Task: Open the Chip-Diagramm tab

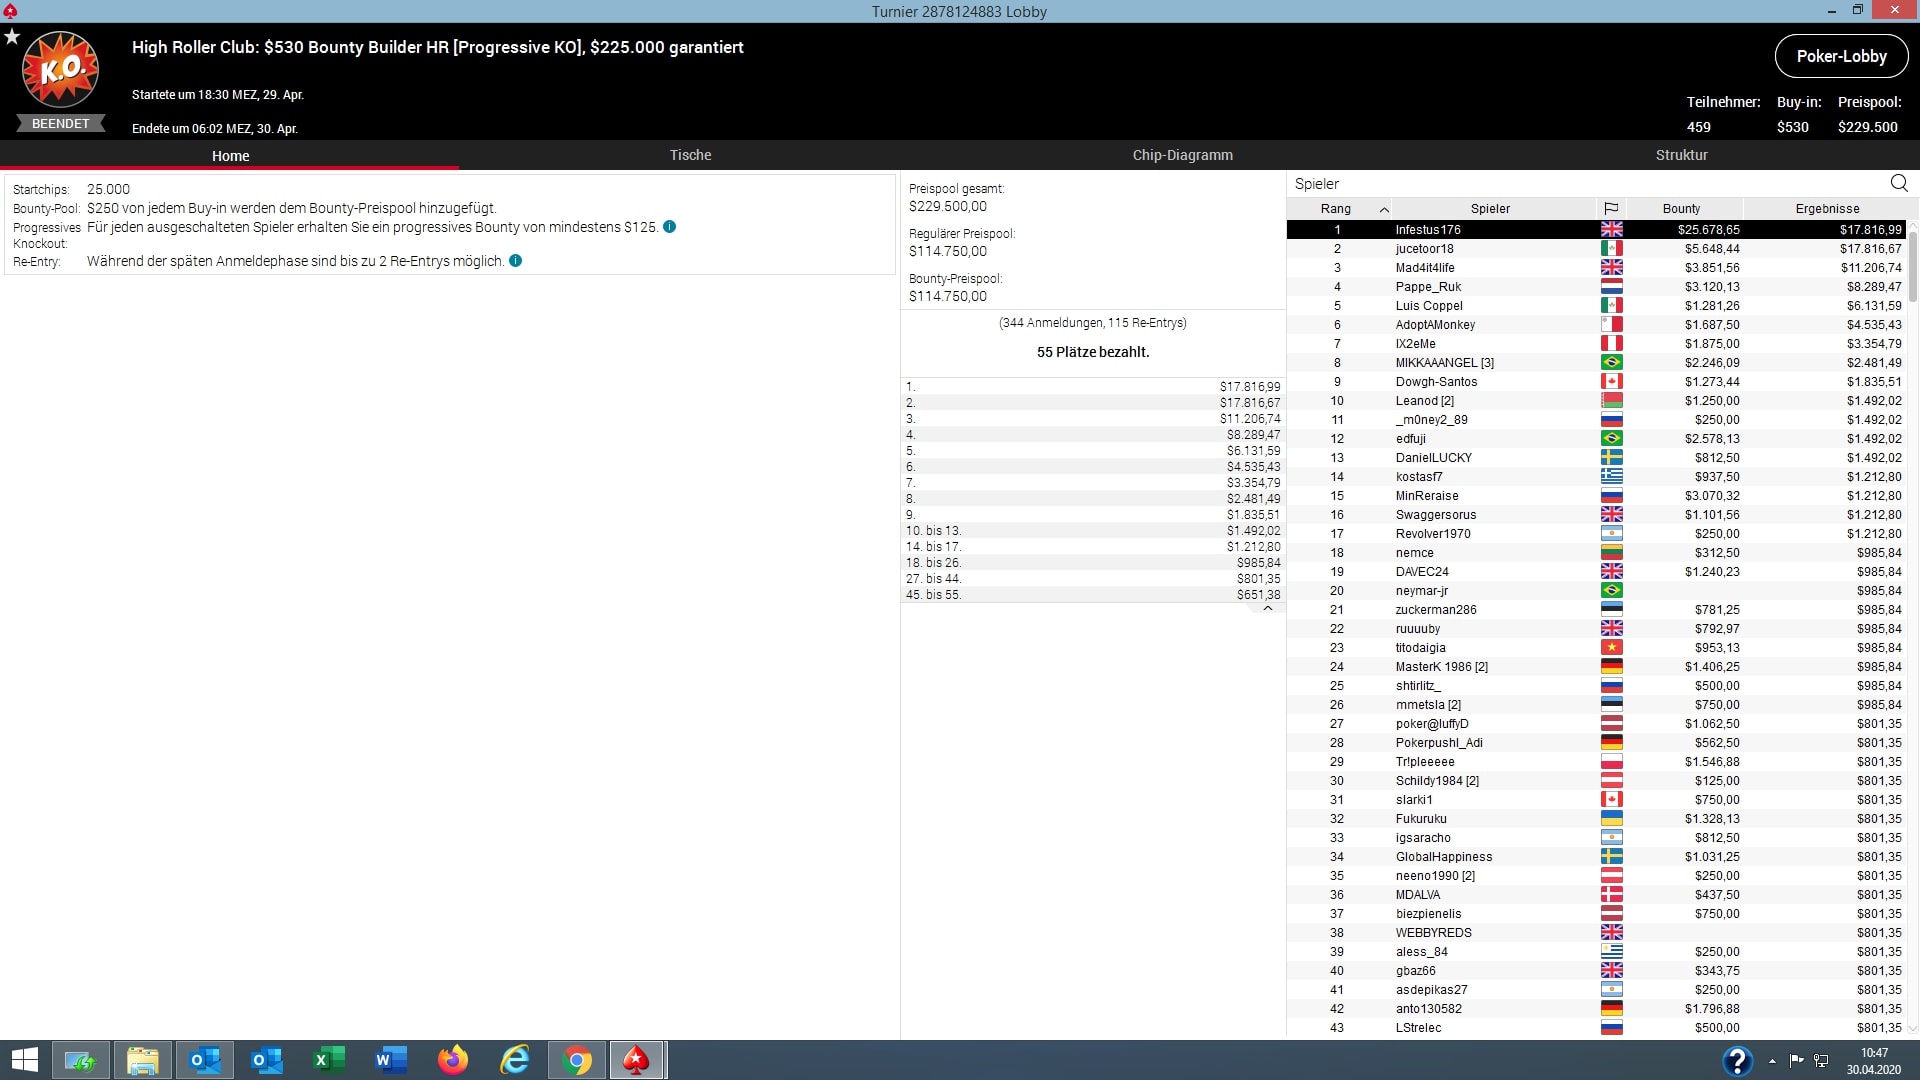Action: 1182,155
